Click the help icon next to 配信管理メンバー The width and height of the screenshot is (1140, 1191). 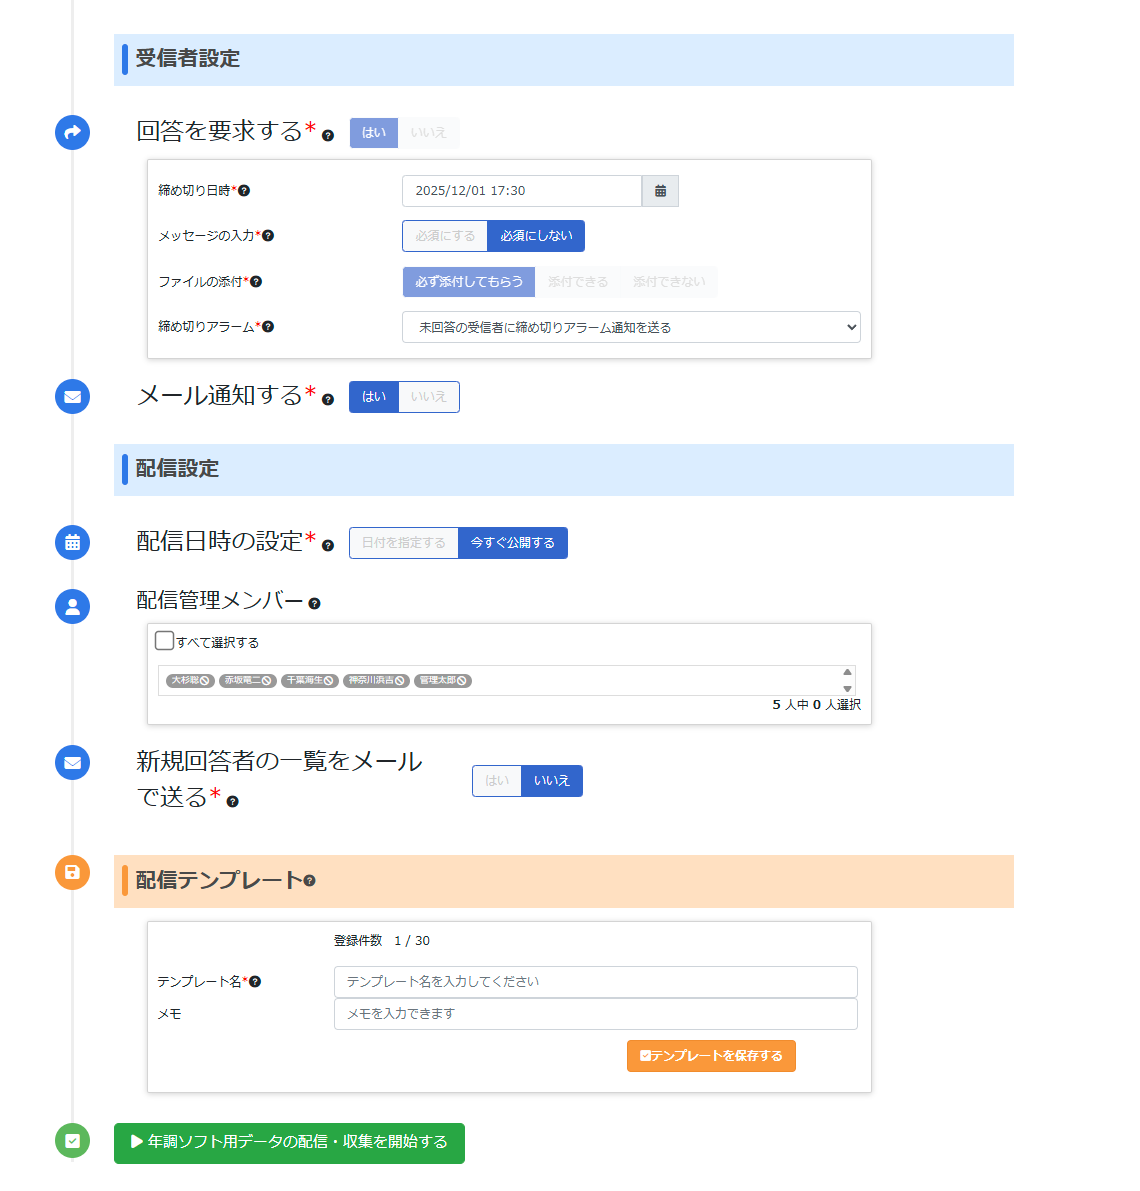[314, 604]
